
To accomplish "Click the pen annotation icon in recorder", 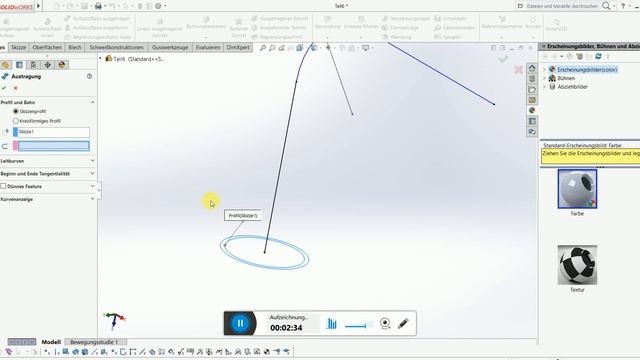I will click(x=403, y=324).
